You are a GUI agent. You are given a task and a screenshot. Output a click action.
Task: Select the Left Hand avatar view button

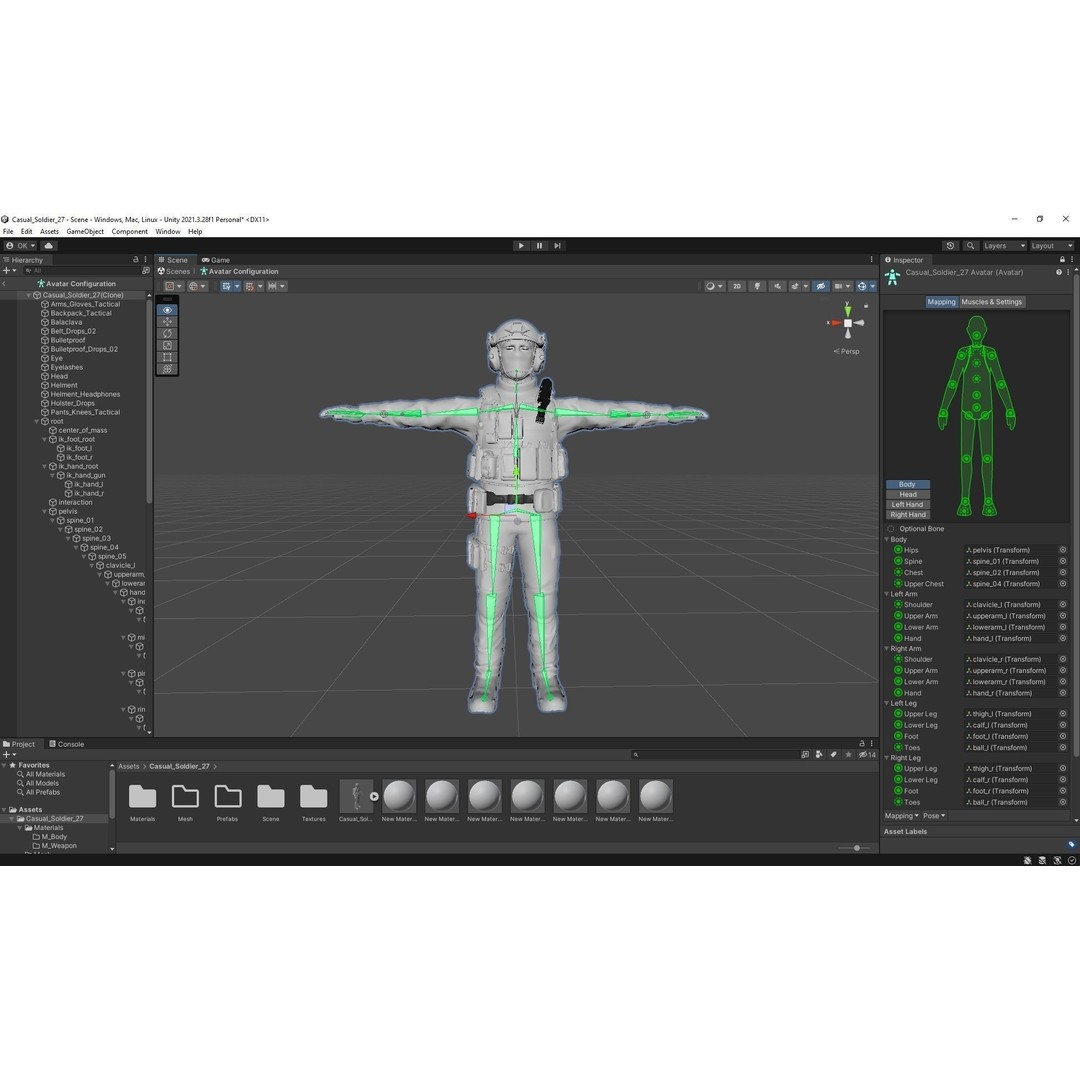click(x=906, y=504)
